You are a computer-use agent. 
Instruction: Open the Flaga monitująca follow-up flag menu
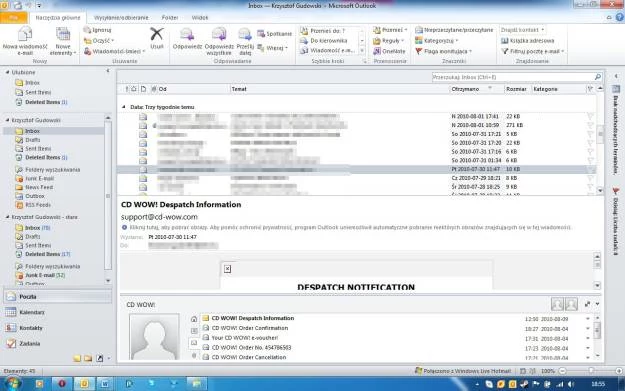444,51
